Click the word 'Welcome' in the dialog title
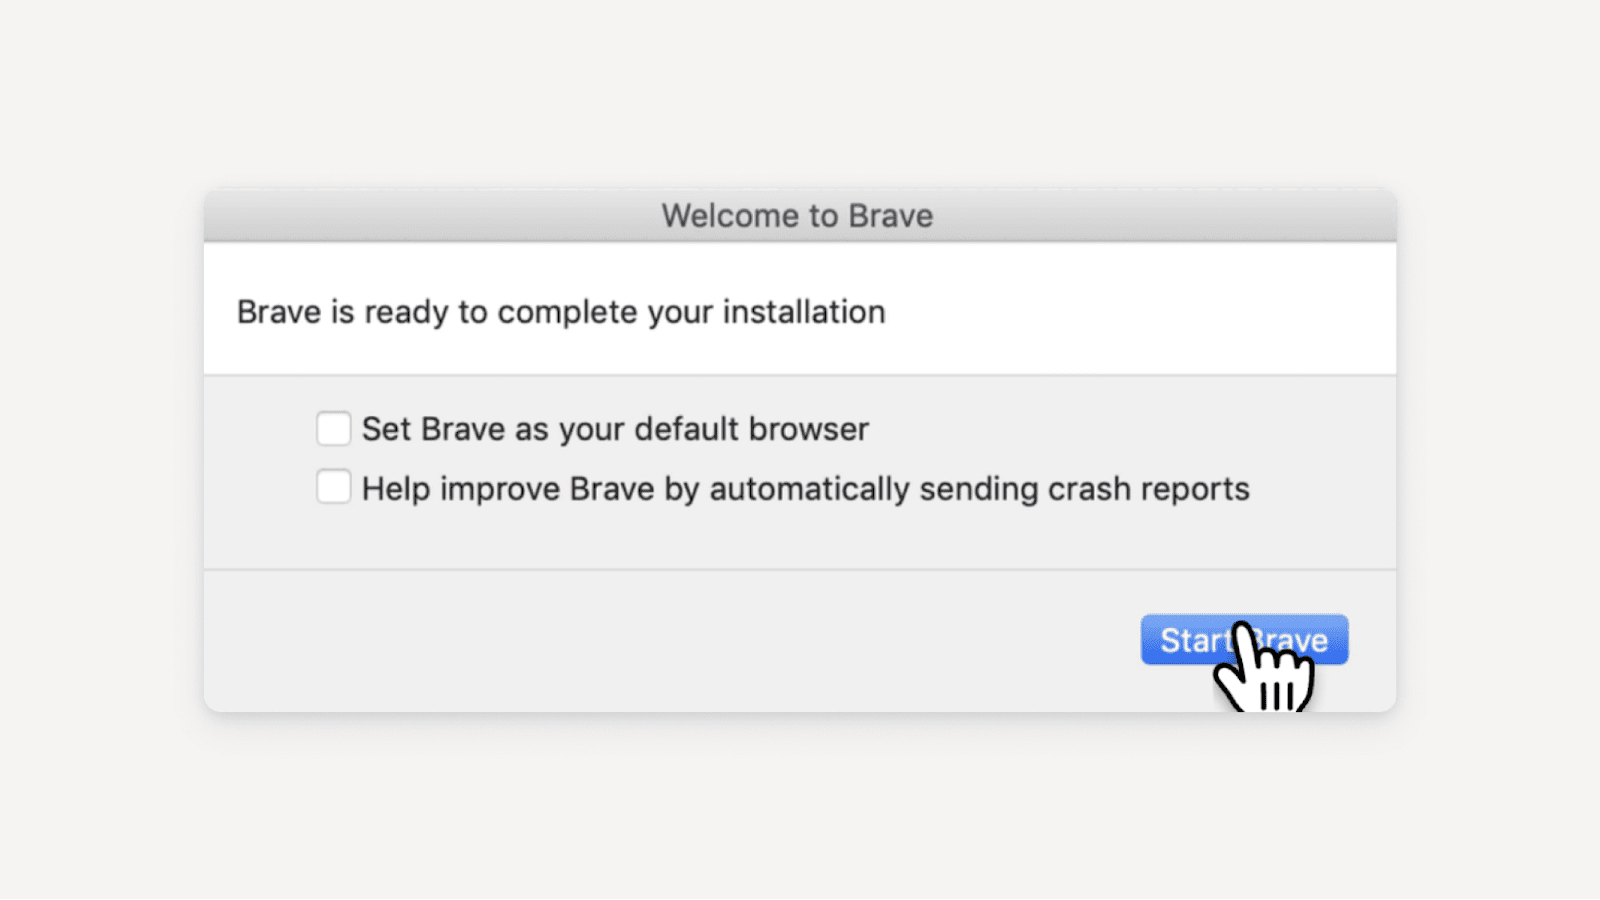Viewport: 1600px width, 900px height. (x=730, y=216)
